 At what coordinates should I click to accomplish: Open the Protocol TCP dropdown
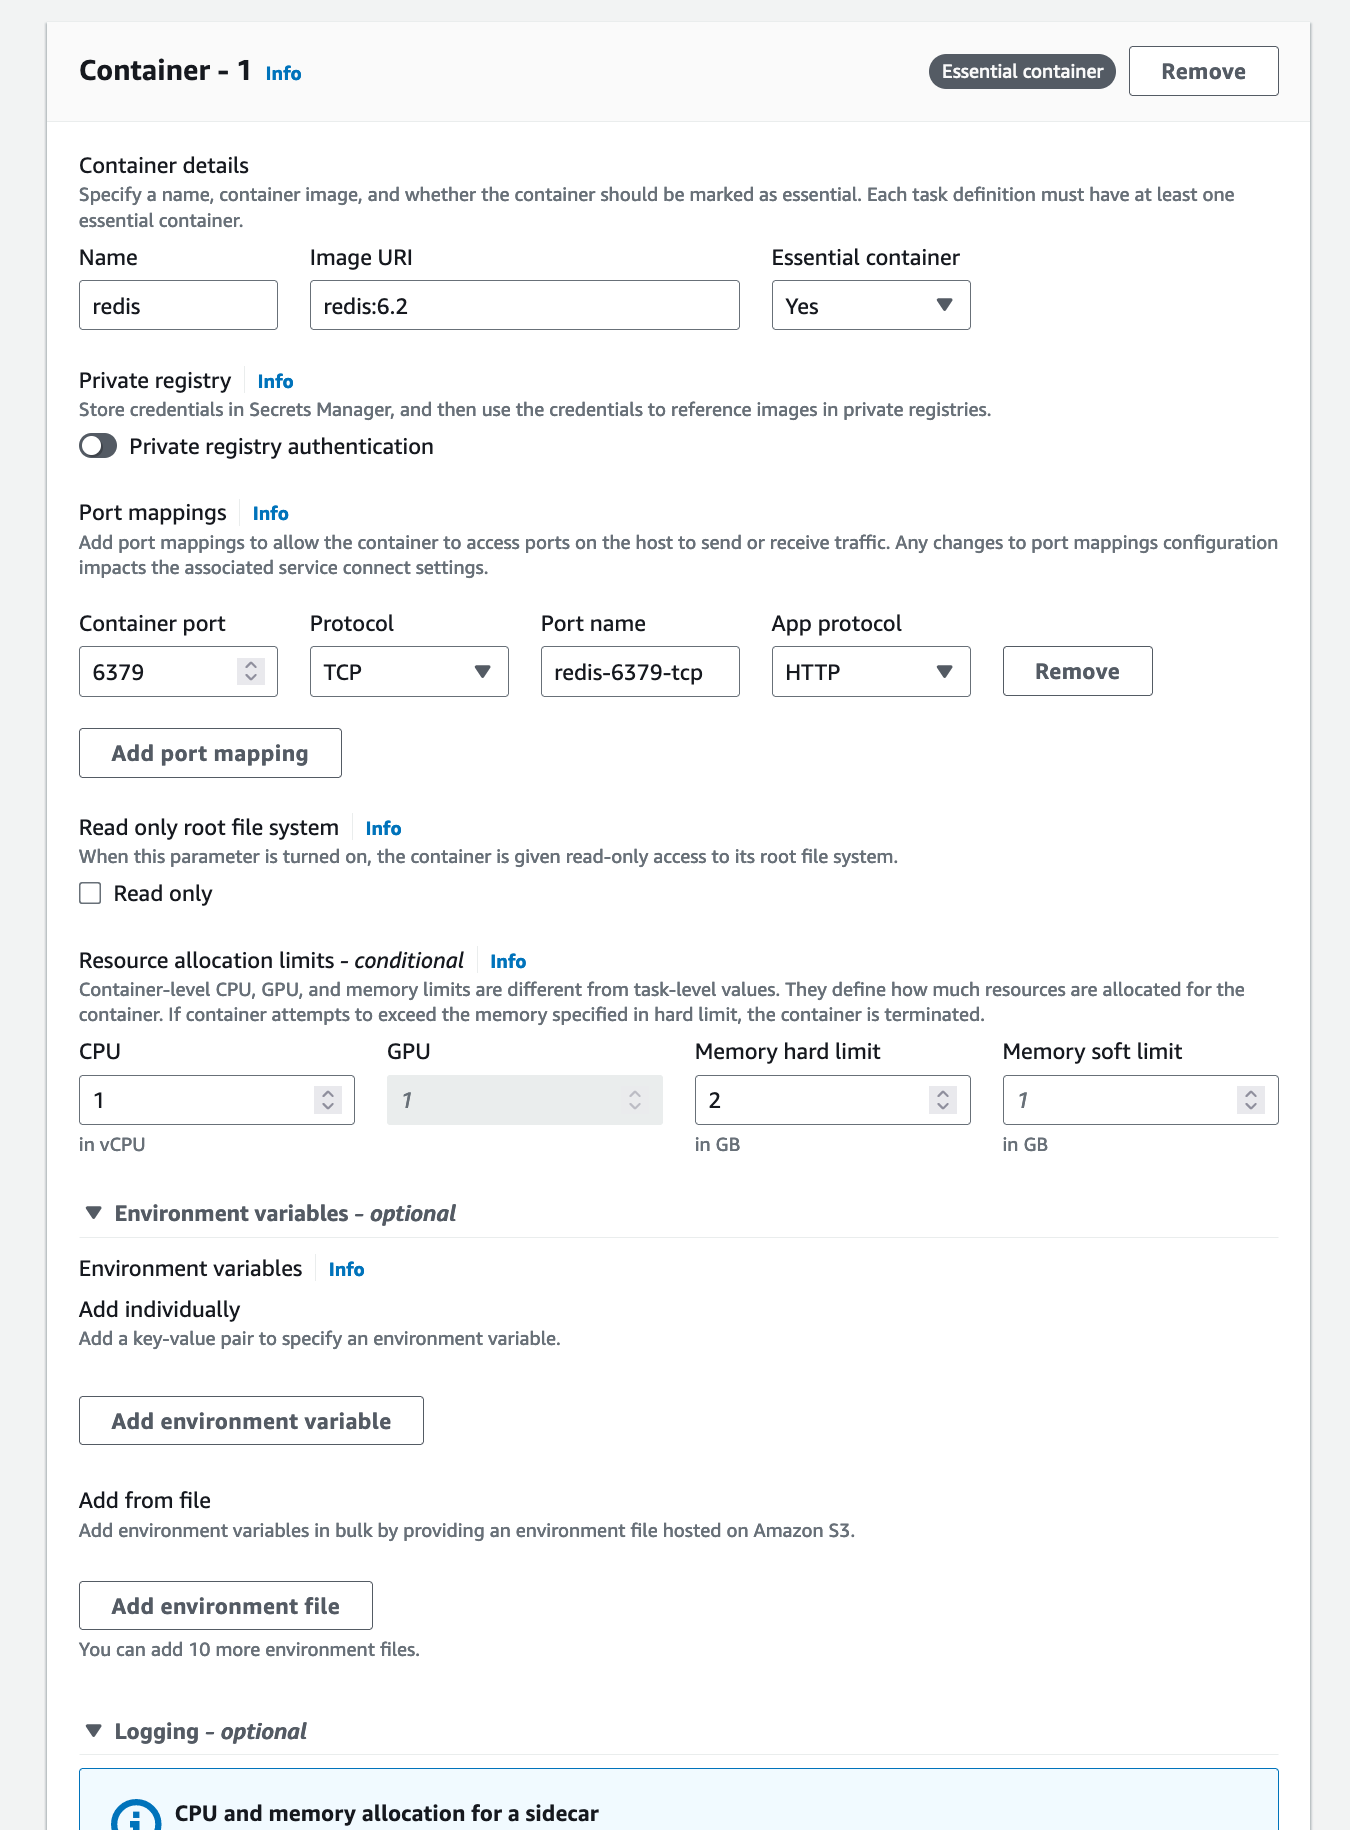408,671
